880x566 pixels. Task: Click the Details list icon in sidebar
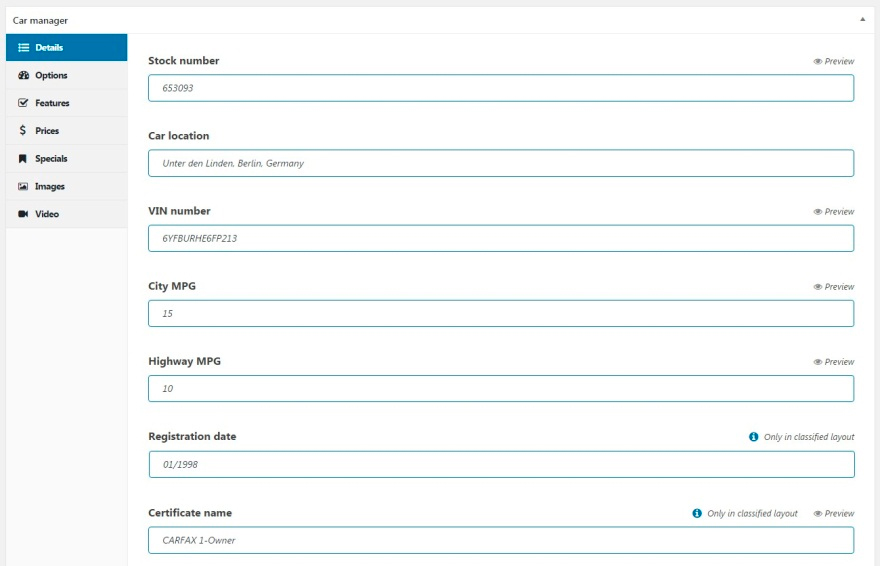point(23,48)
